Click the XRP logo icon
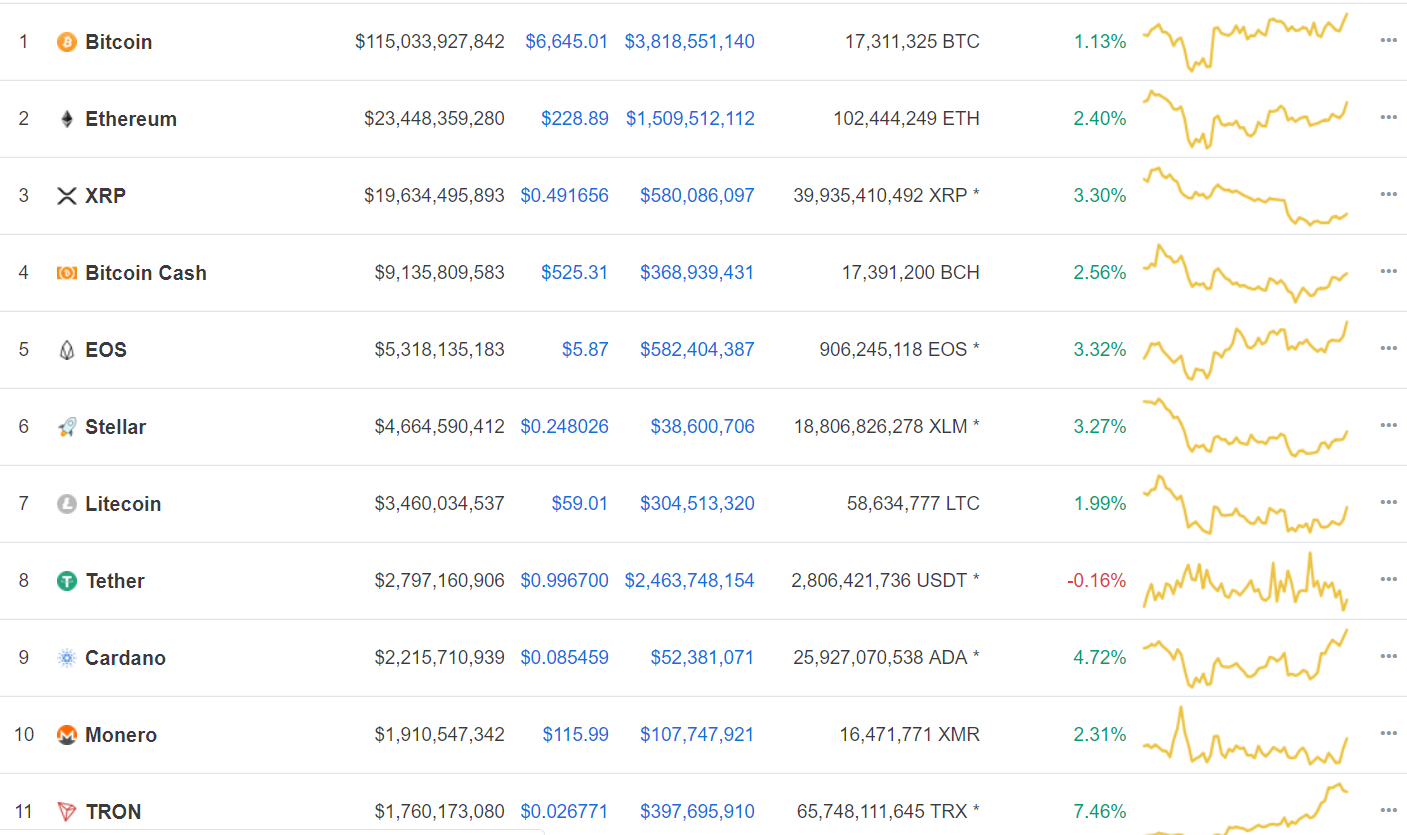 [x=67, y=196]
